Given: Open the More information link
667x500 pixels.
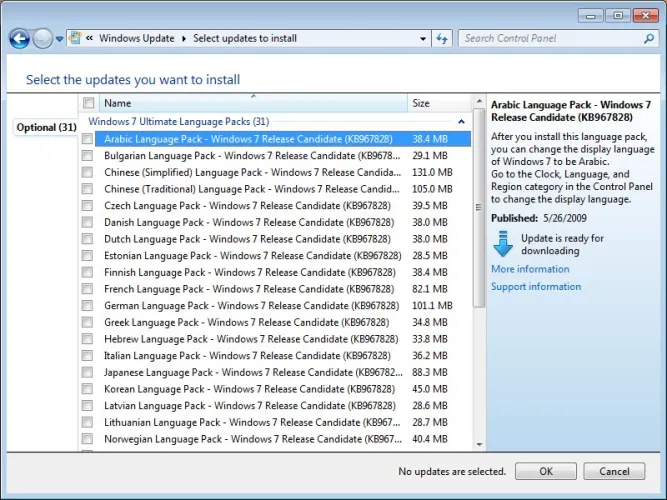Looking at the screenshot, I should click(530, 269).
